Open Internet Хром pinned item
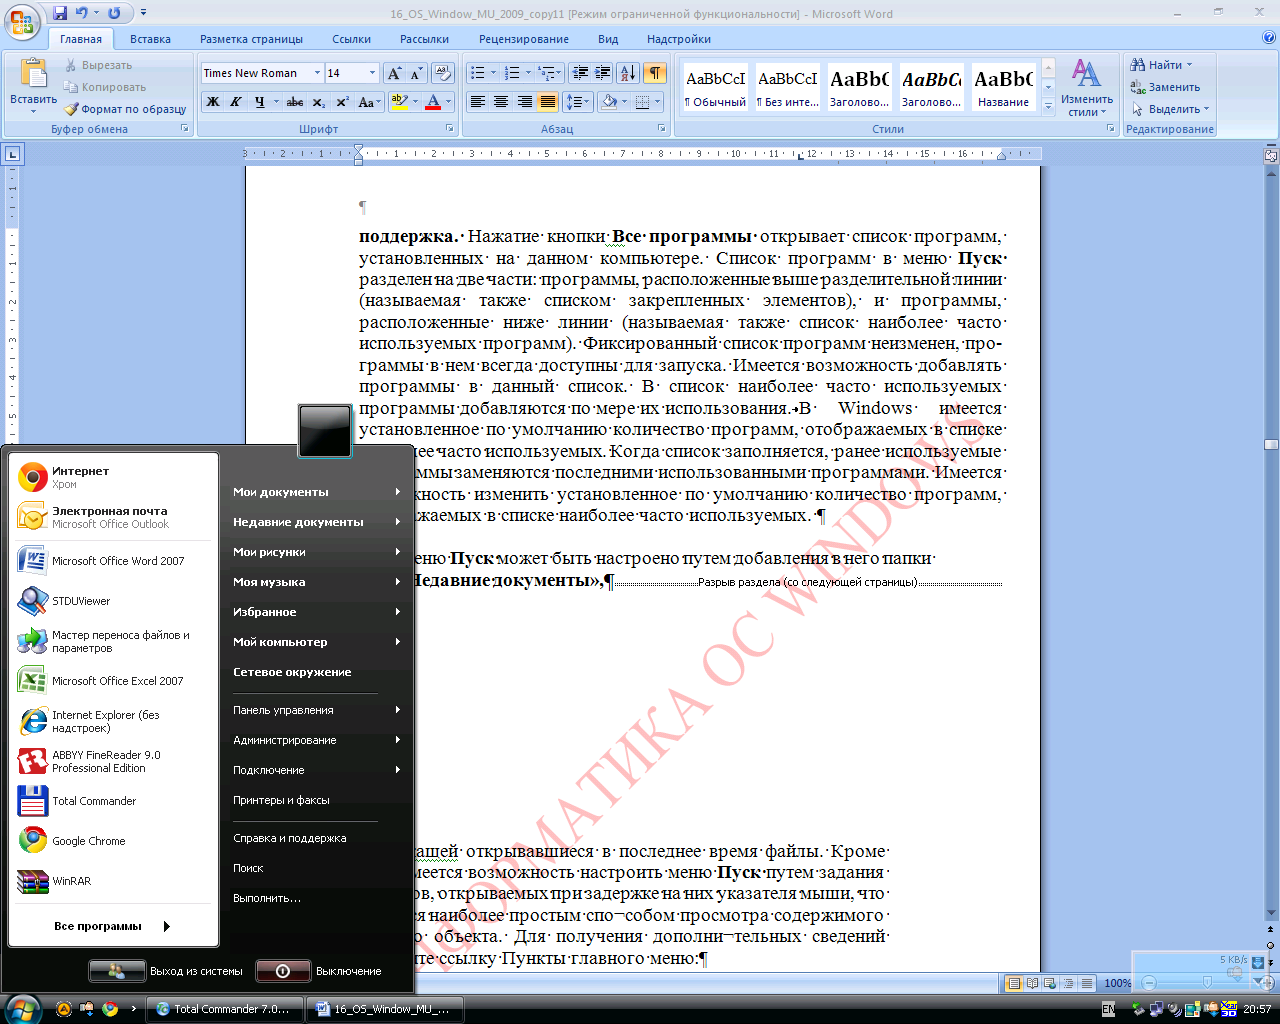Viewport: 1280px width, 1024px height. [114, 477]
